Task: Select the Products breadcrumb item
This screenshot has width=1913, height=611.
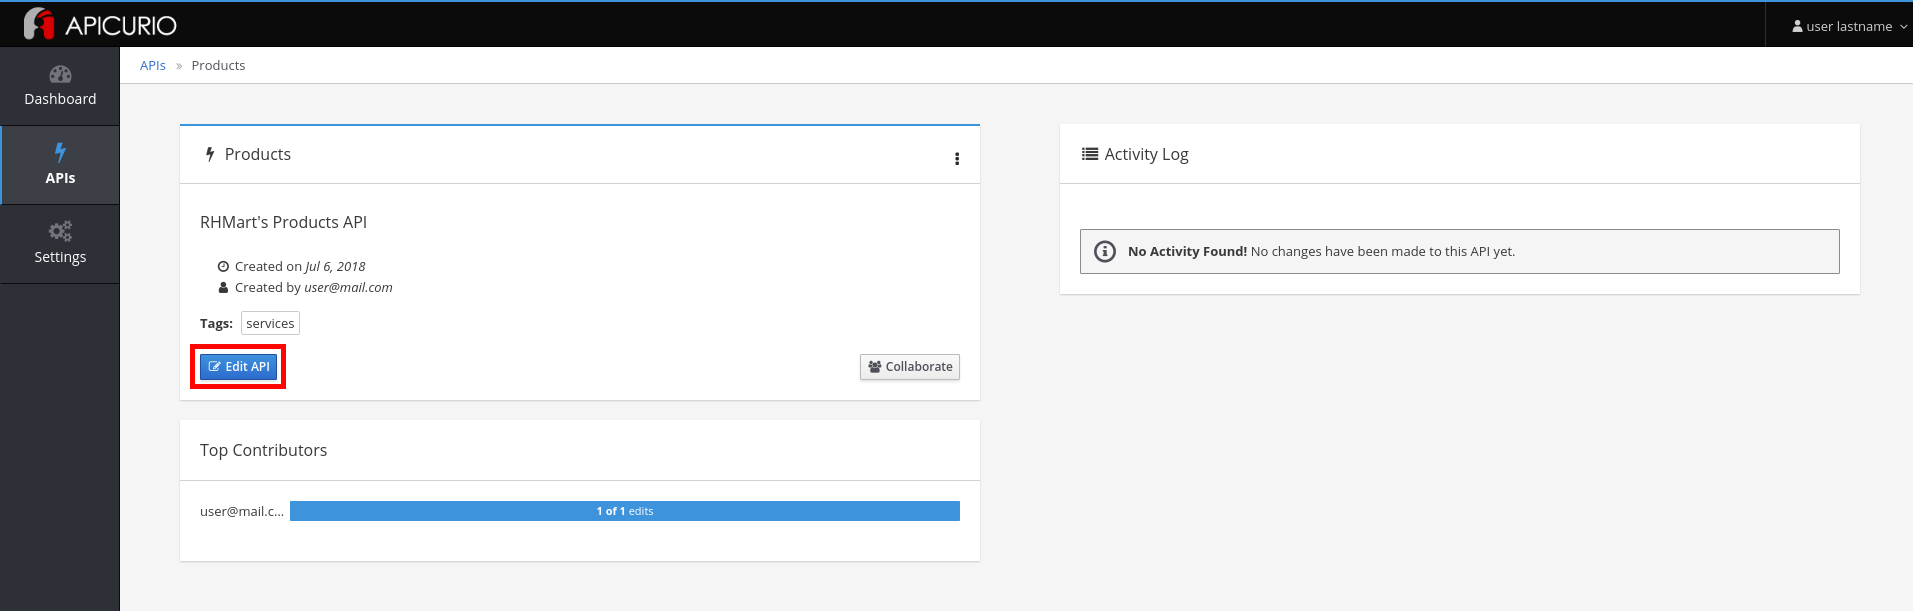Action: [218, 66]
